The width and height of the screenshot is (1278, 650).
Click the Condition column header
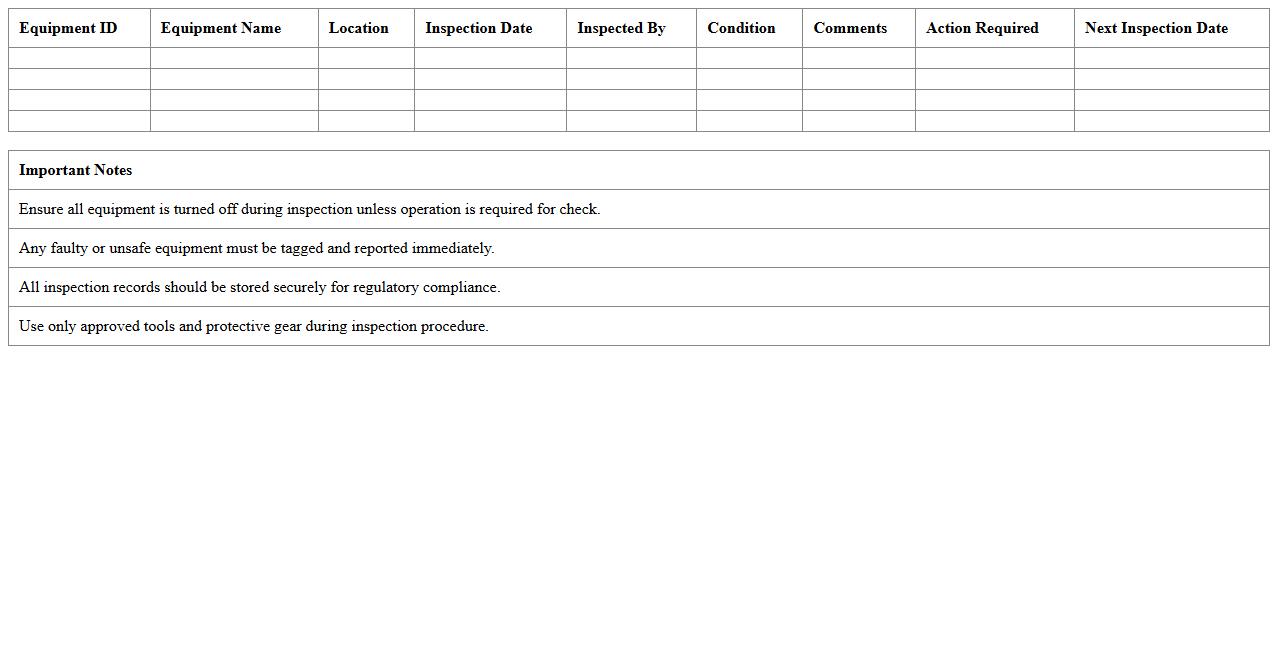741,28
